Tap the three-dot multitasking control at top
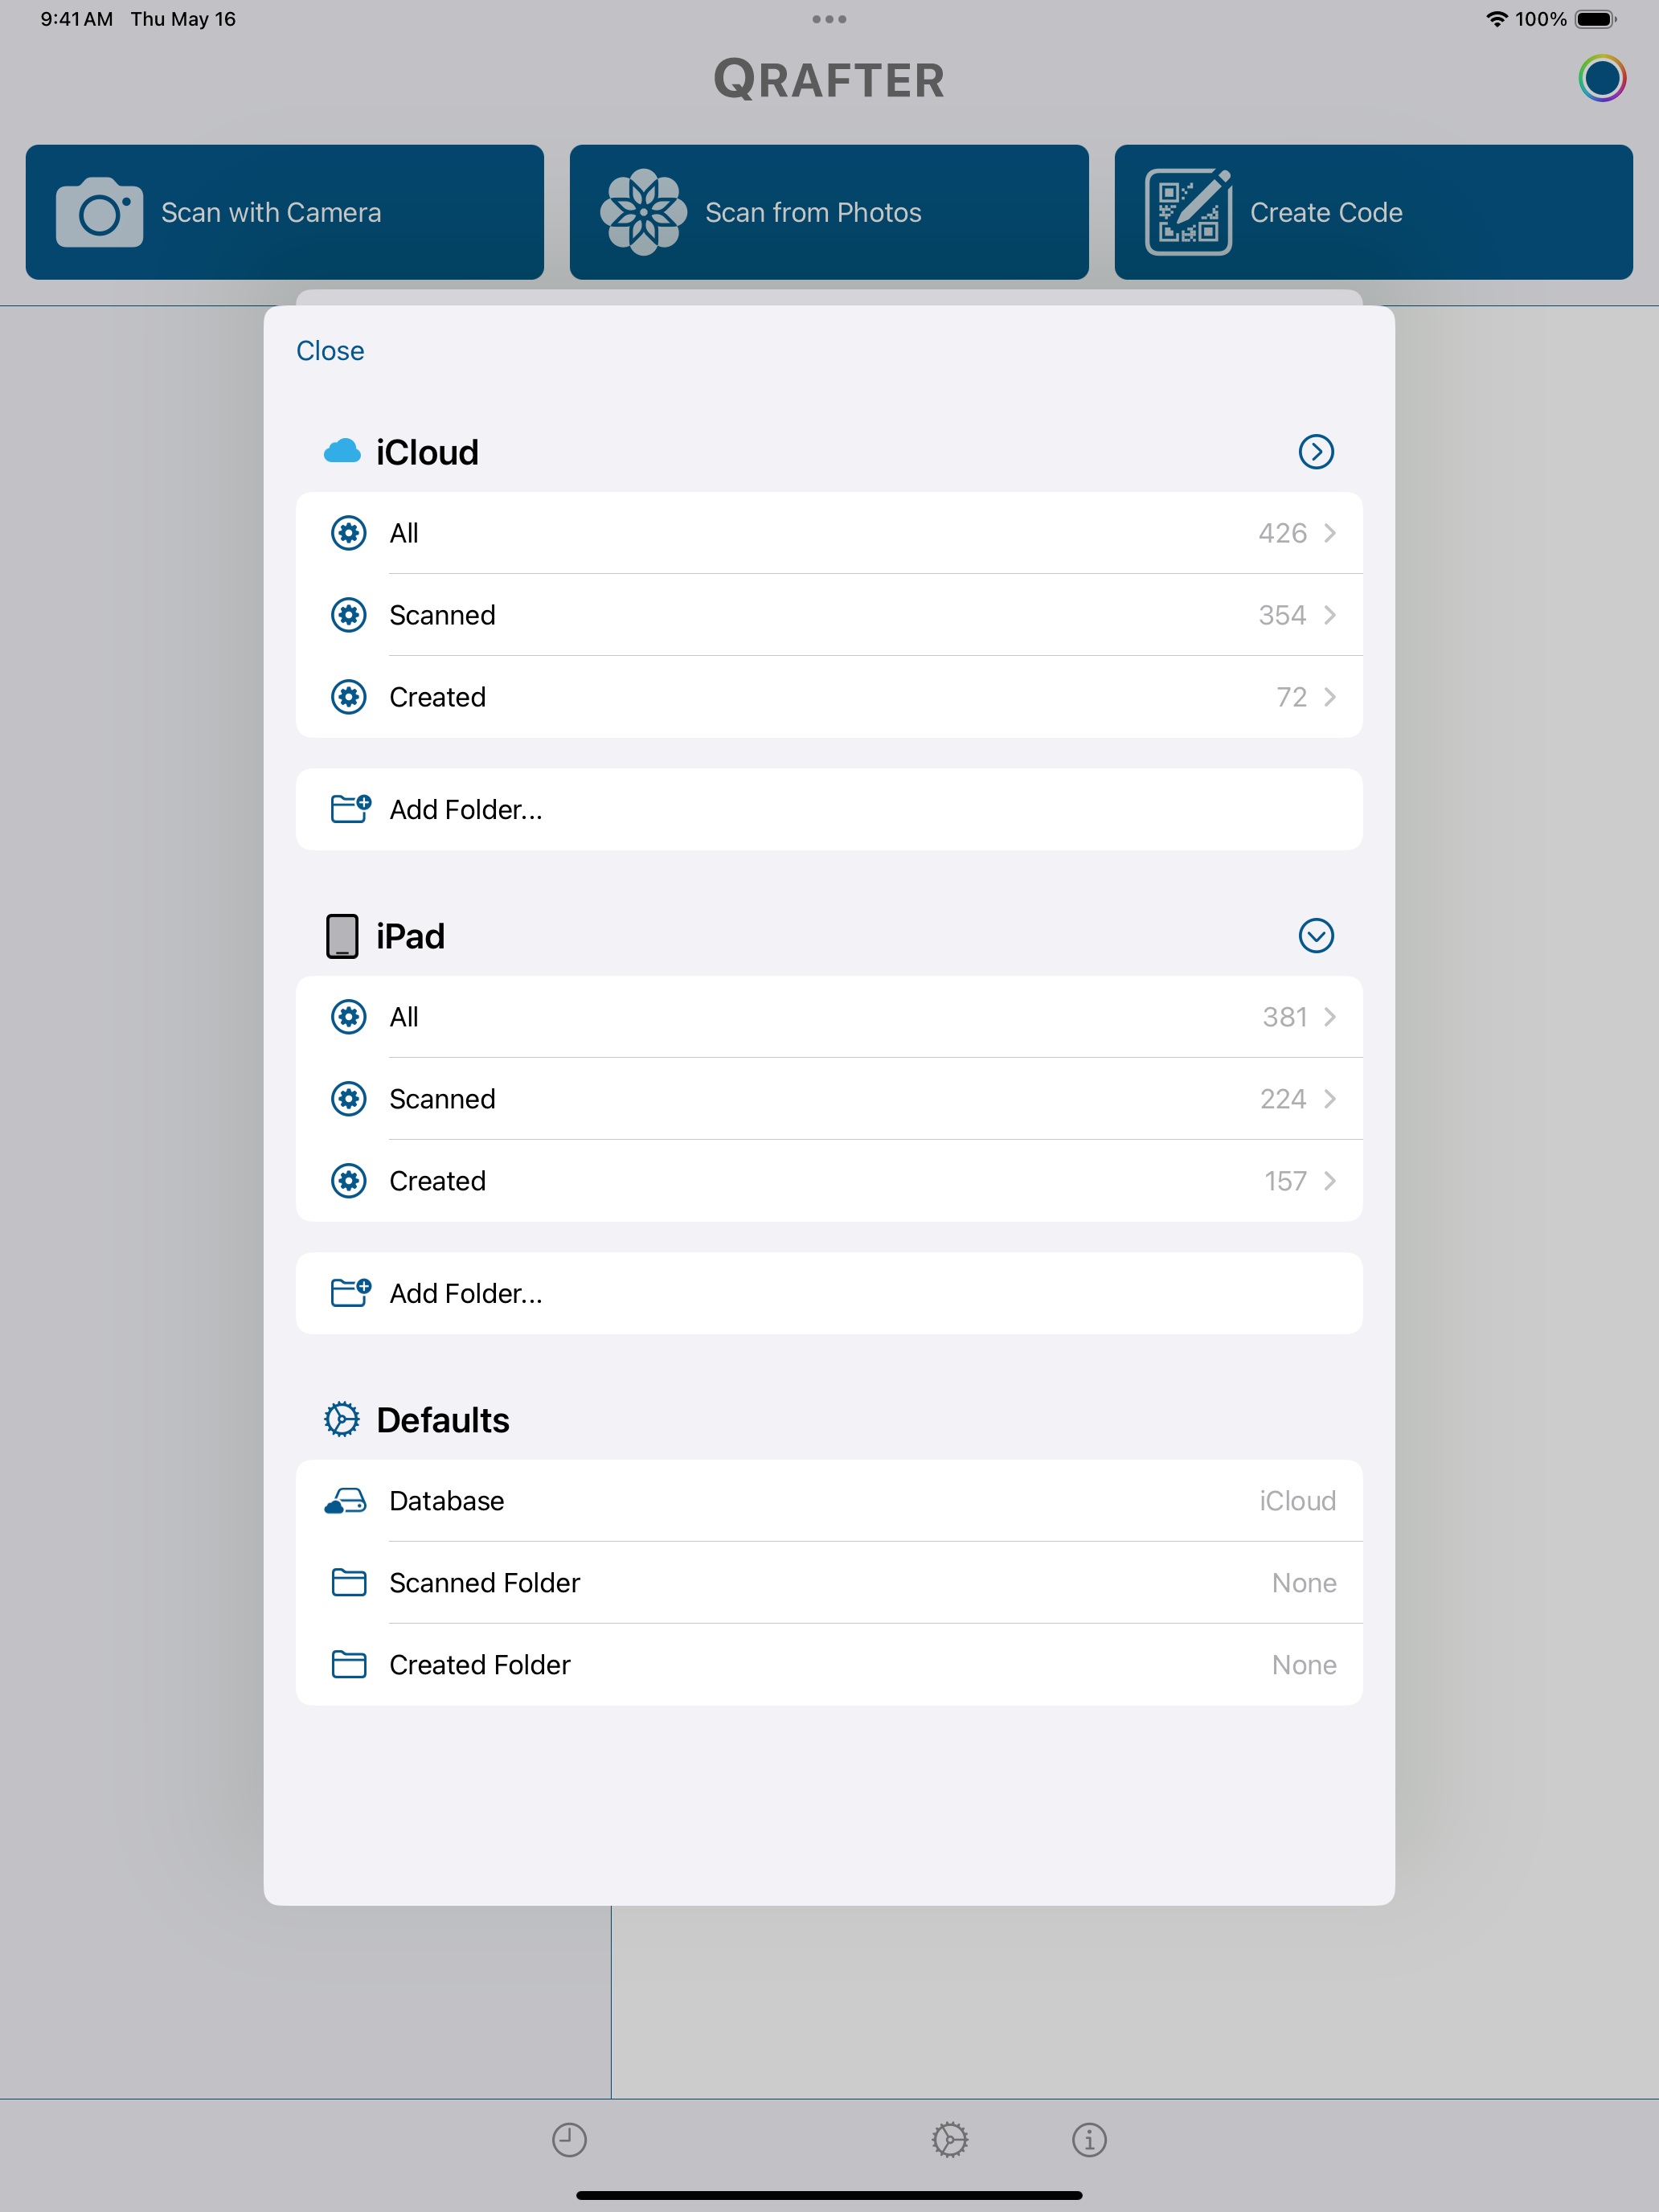This screenshot has width=1659, height=2212. [x=829, y=19]
